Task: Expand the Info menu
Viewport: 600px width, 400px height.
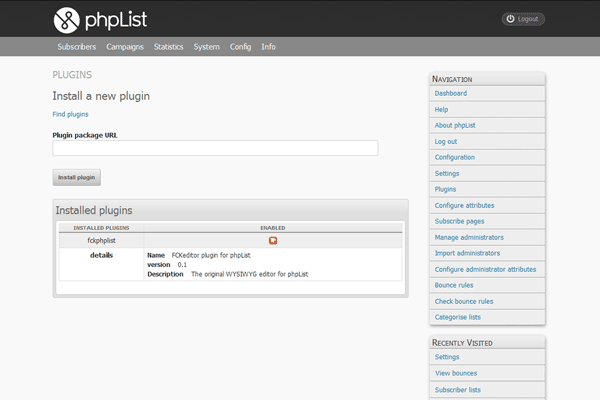Action: click(268, 47)
